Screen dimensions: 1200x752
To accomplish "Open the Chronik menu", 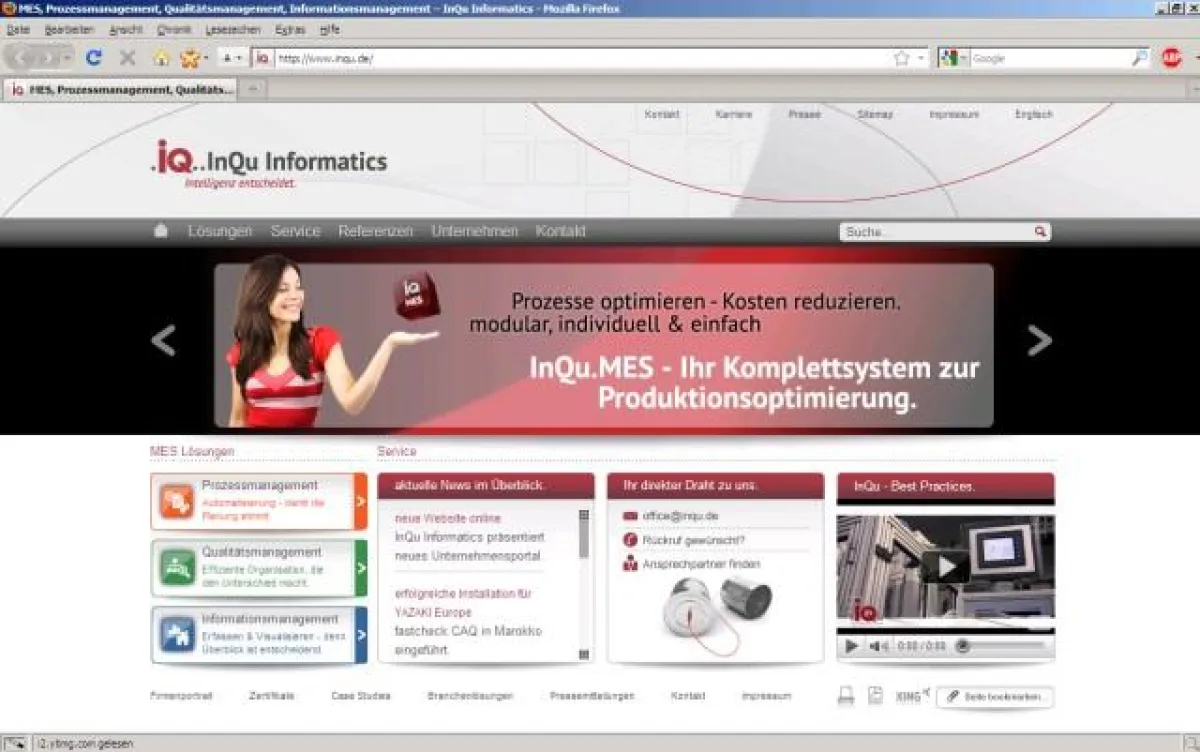I will coord(174,30).
